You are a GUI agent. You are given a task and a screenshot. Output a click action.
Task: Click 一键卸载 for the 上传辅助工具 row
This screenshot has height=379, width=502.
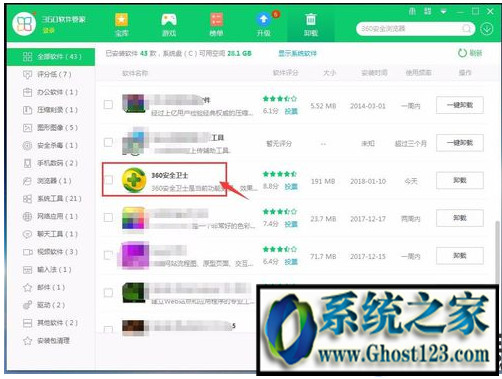pyautogui.click(x=460, y=143)
